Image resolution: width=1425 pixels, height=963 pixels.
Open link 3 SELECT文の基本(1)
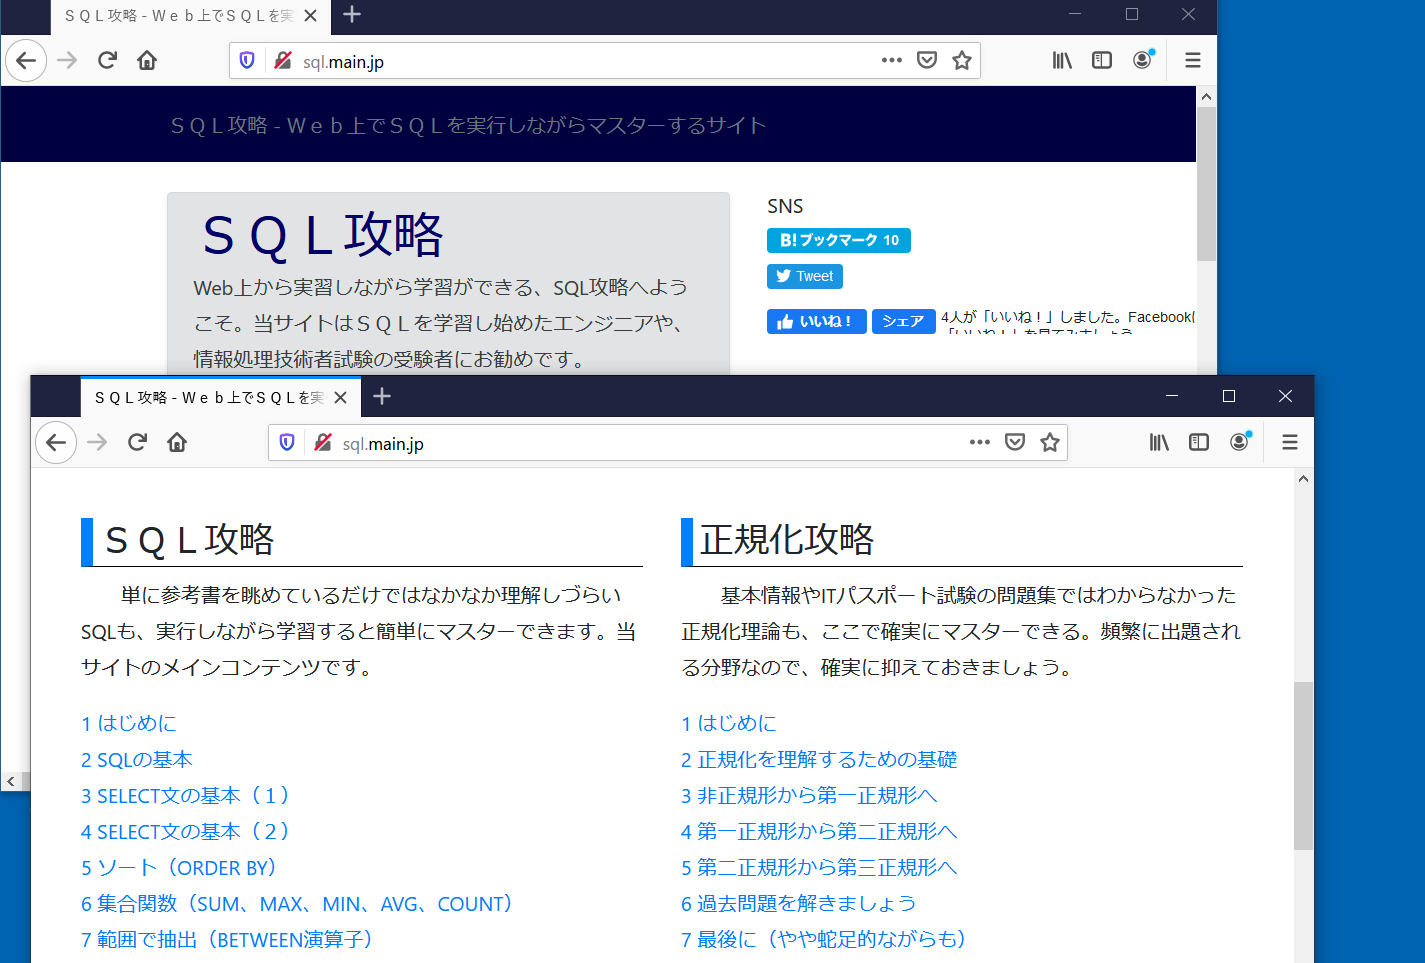point(187,795)
